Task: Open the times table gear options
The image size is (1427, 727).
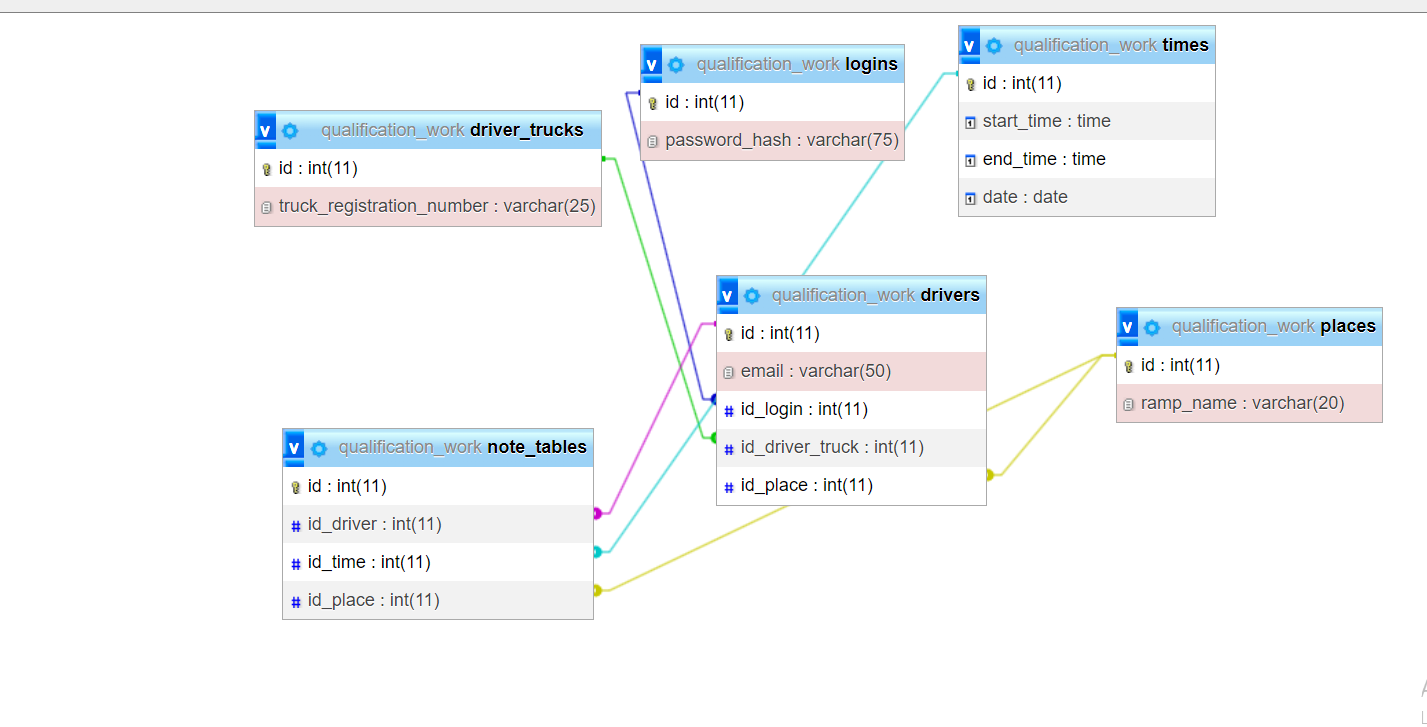Action: [x=993, y=45]
